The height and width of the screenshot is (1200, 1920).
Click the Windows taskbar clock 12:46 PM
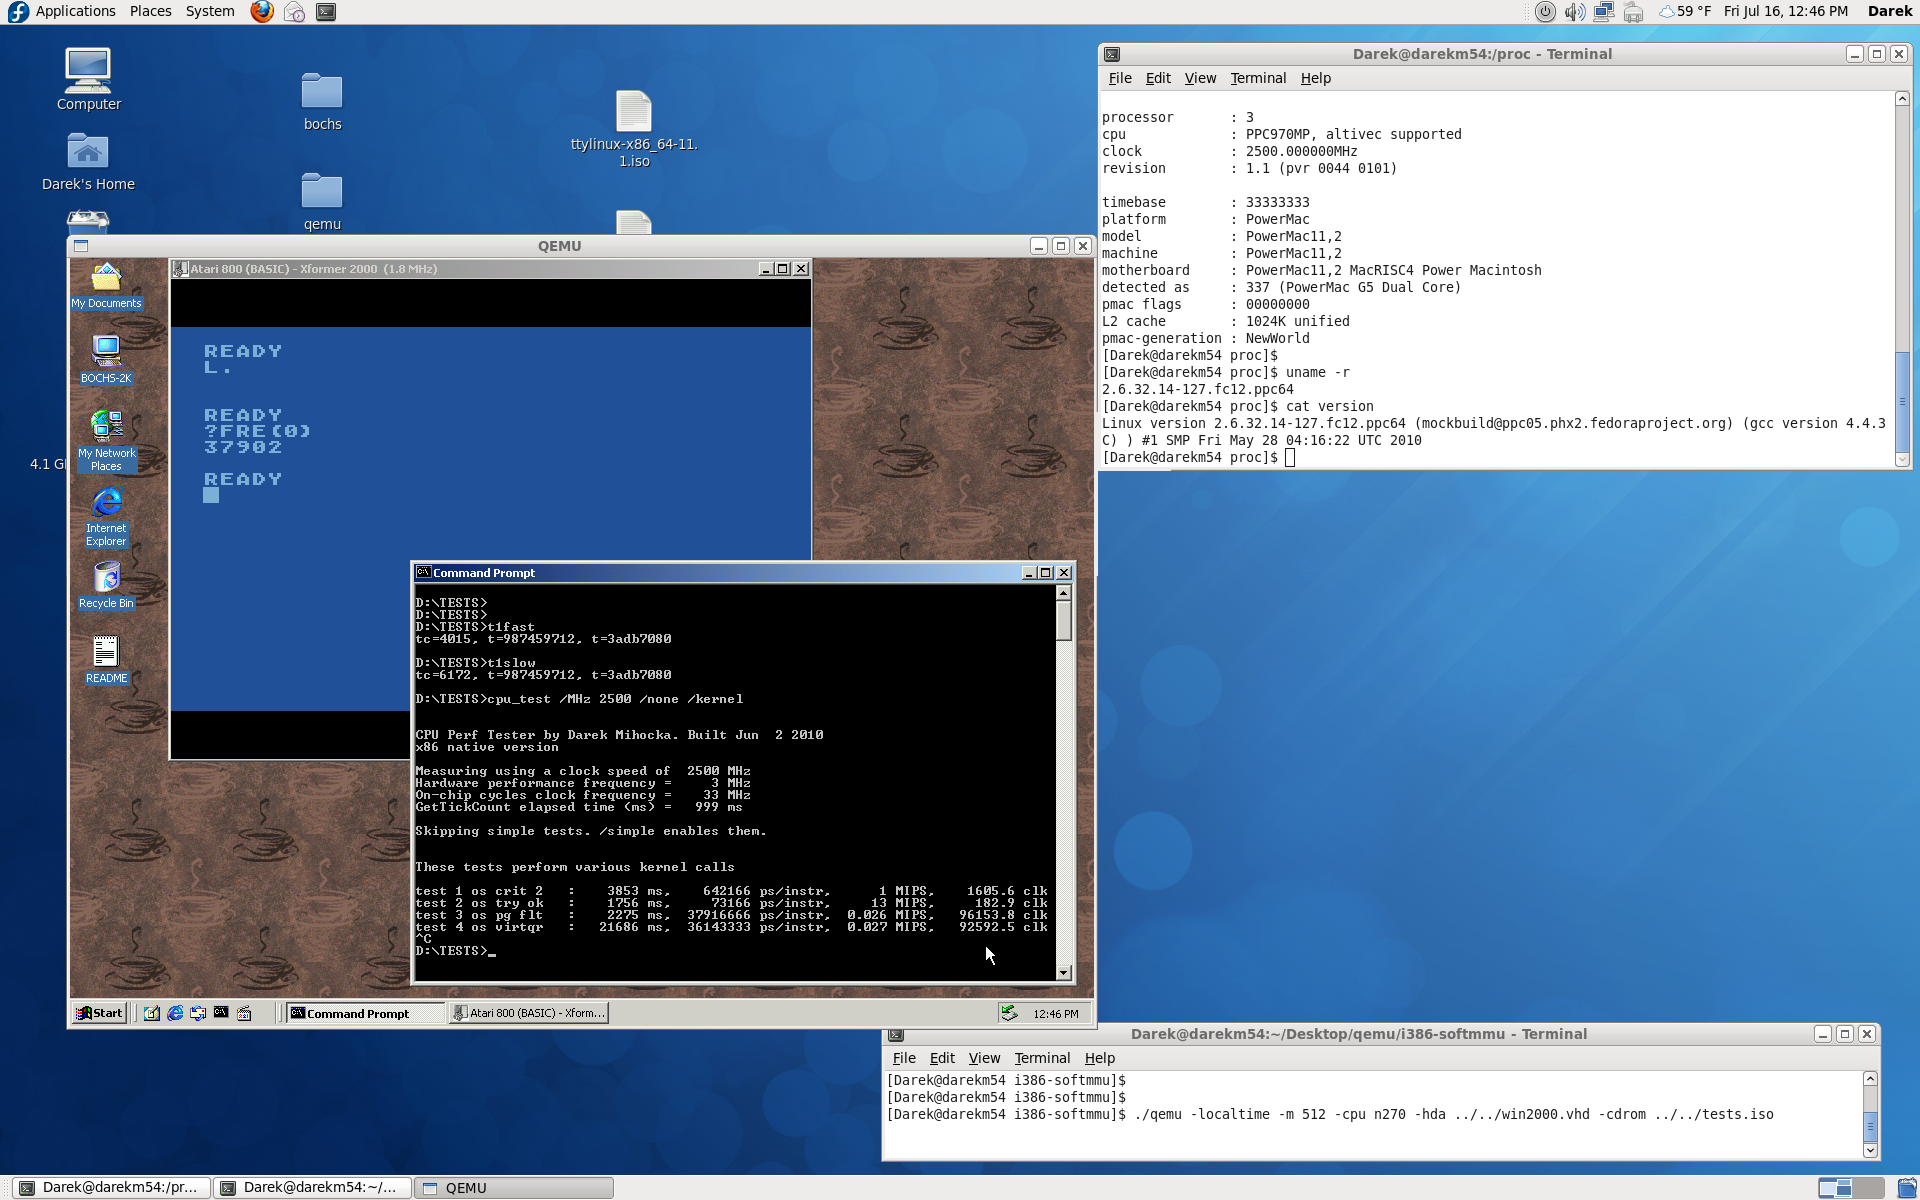1056,1013
